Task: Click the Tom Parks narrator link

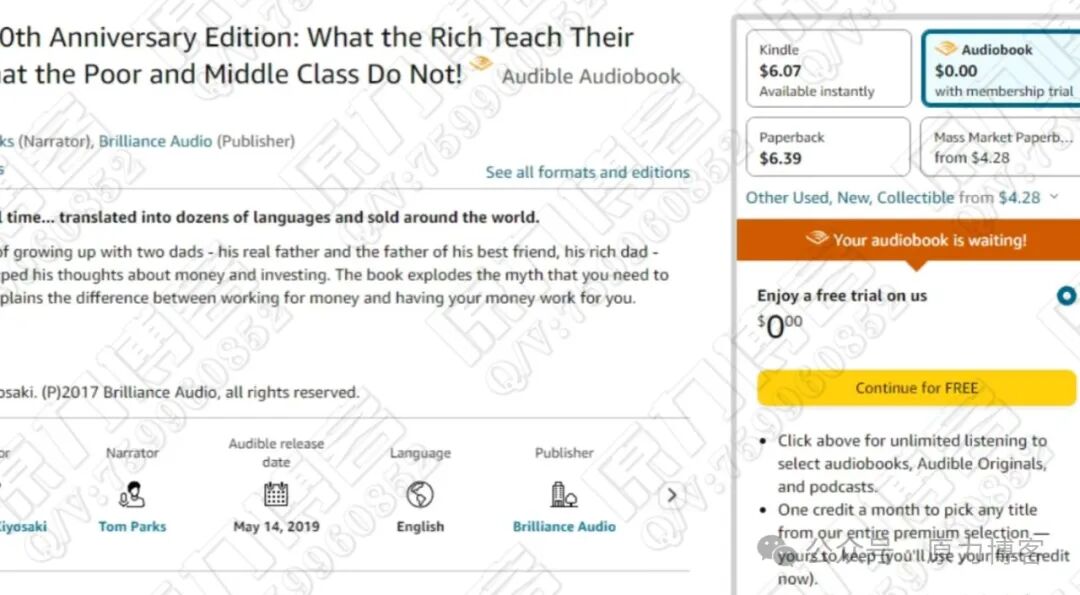Action: pos(132,526)
